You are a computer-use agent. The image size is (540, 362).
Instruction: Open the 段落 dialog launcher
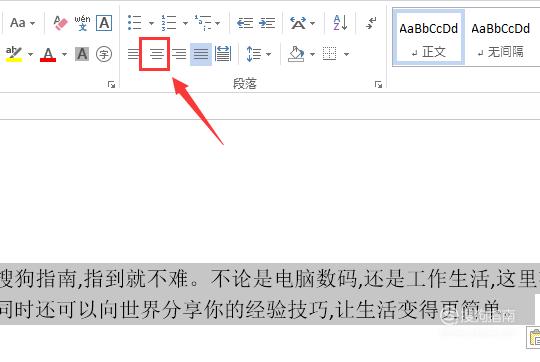[x=378, y=84]
